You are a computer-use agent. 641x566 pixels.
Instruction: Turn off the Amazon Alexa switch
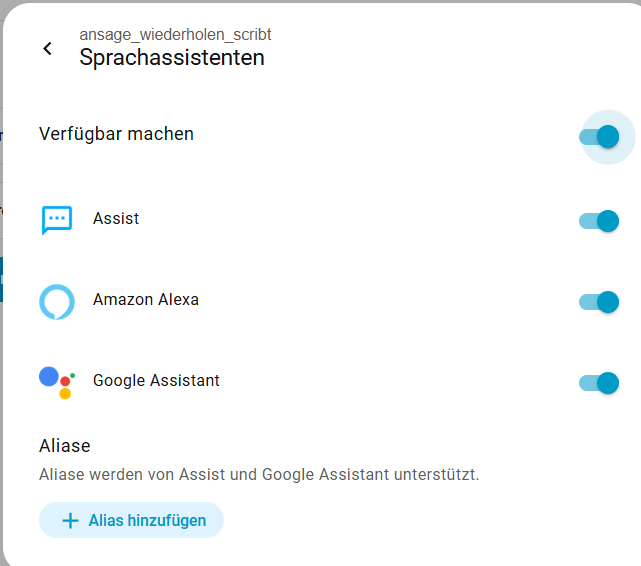[600, 301]
